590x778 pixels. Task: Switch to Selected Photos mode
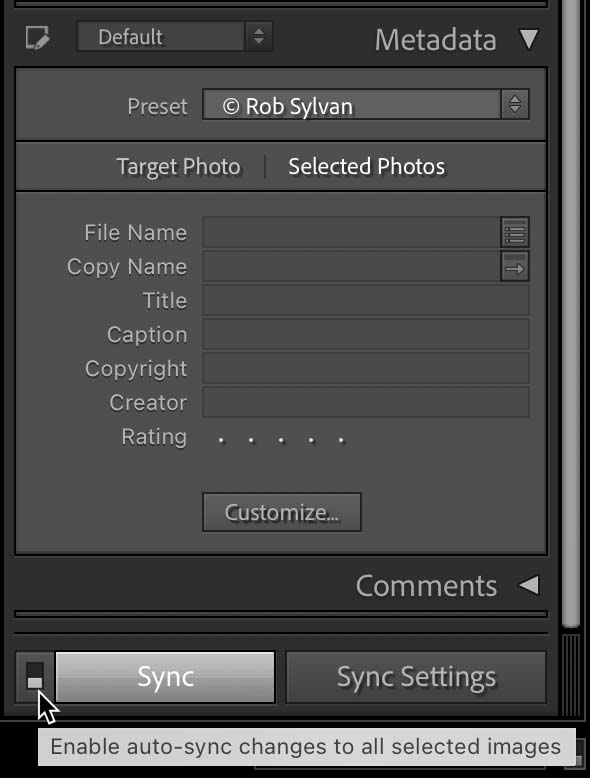[367, 167]
